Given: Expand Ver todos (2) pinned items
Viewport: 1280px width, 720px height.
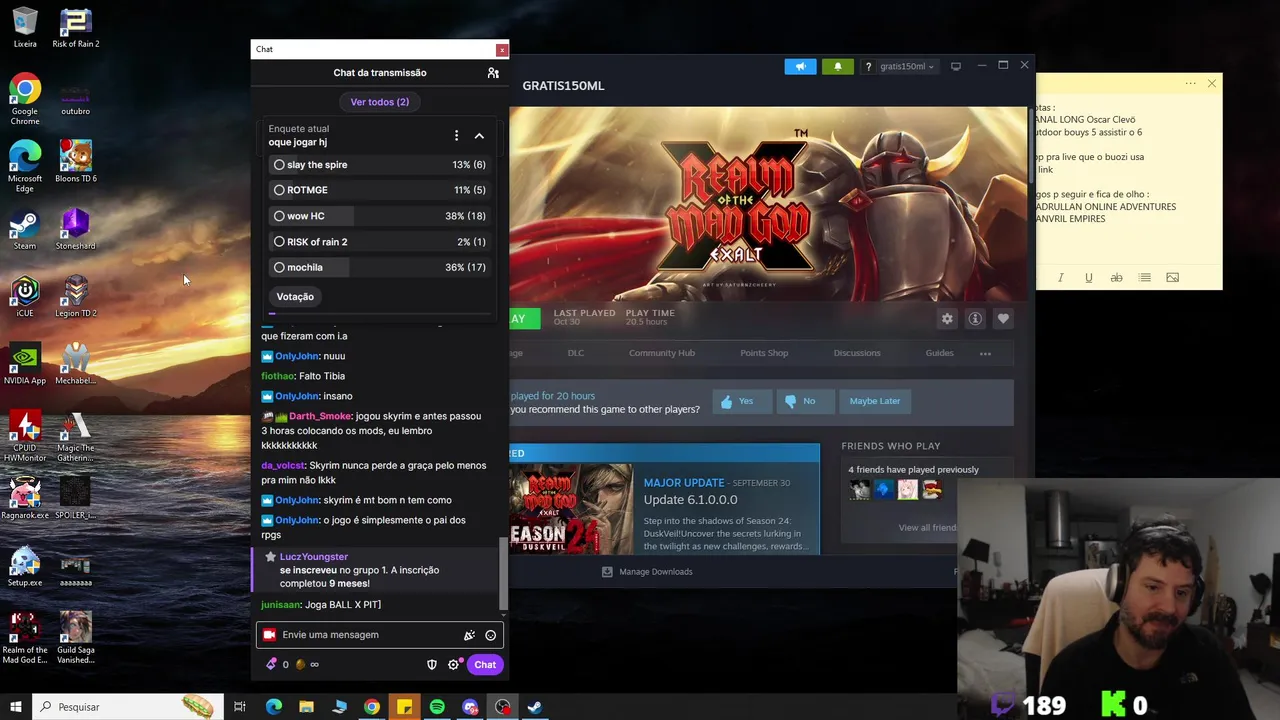Looking at the screenshot, I should coord(380,102).
